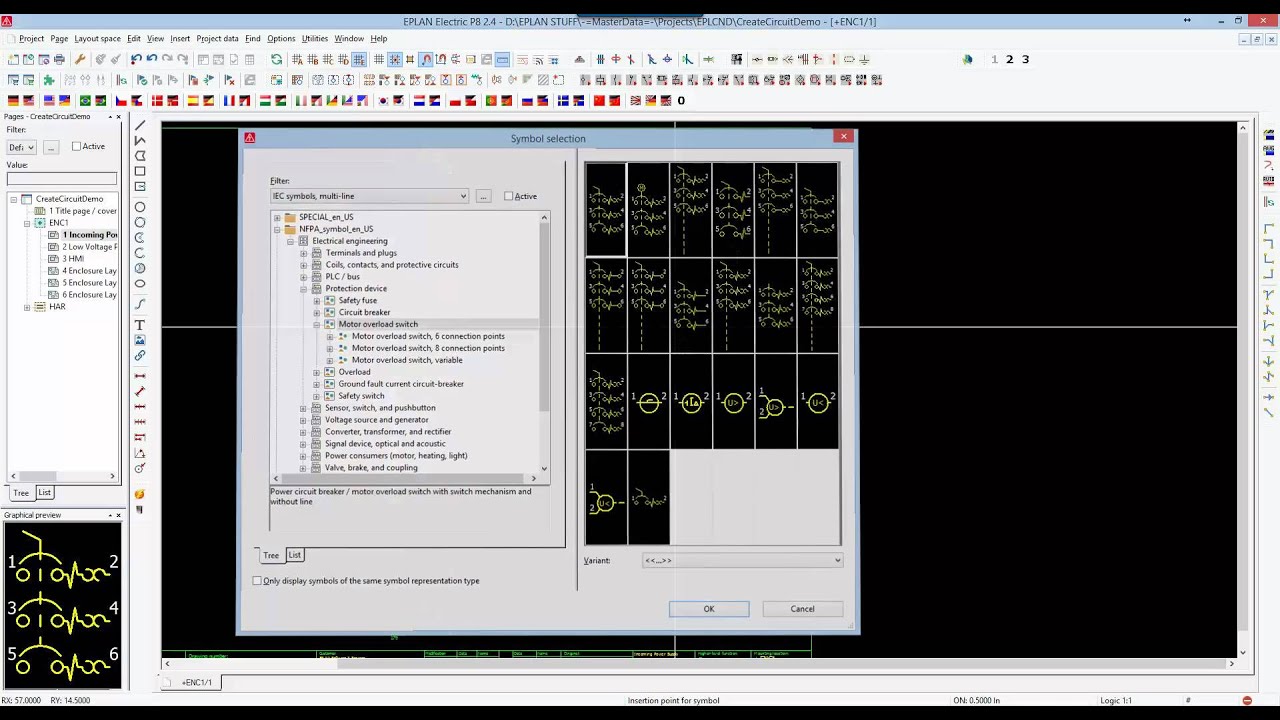
Task: Click the green Refresh/Update icon
Action: coord(276,60)
